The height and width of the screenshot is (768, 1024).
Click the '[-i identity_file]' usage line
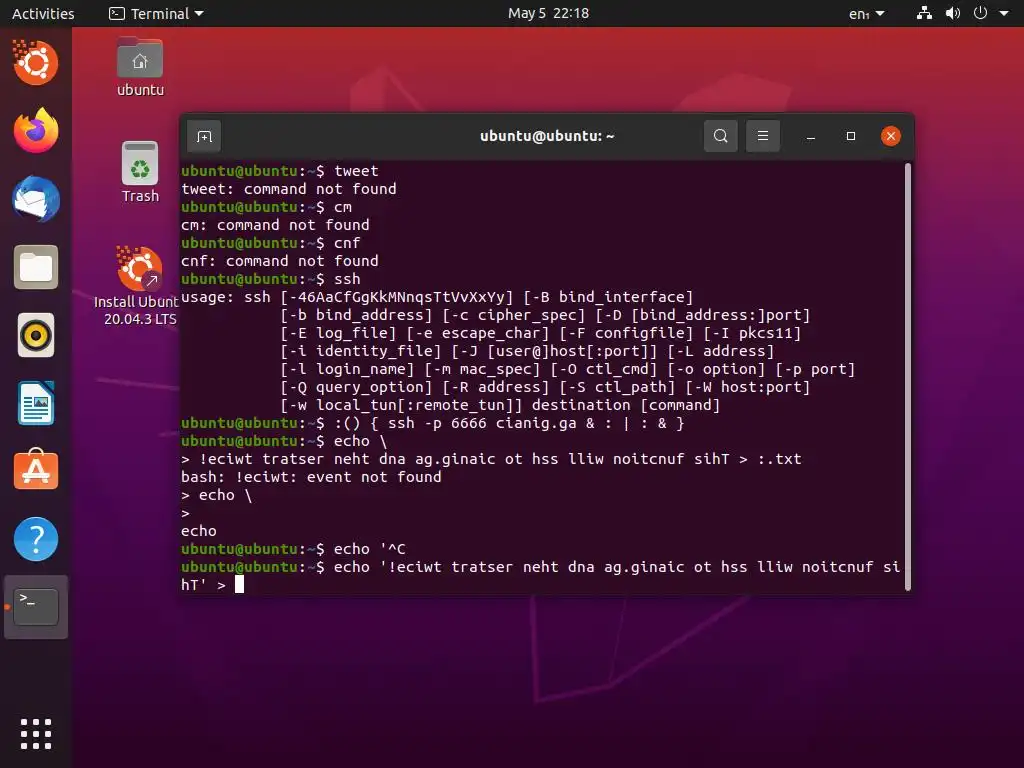527,351
